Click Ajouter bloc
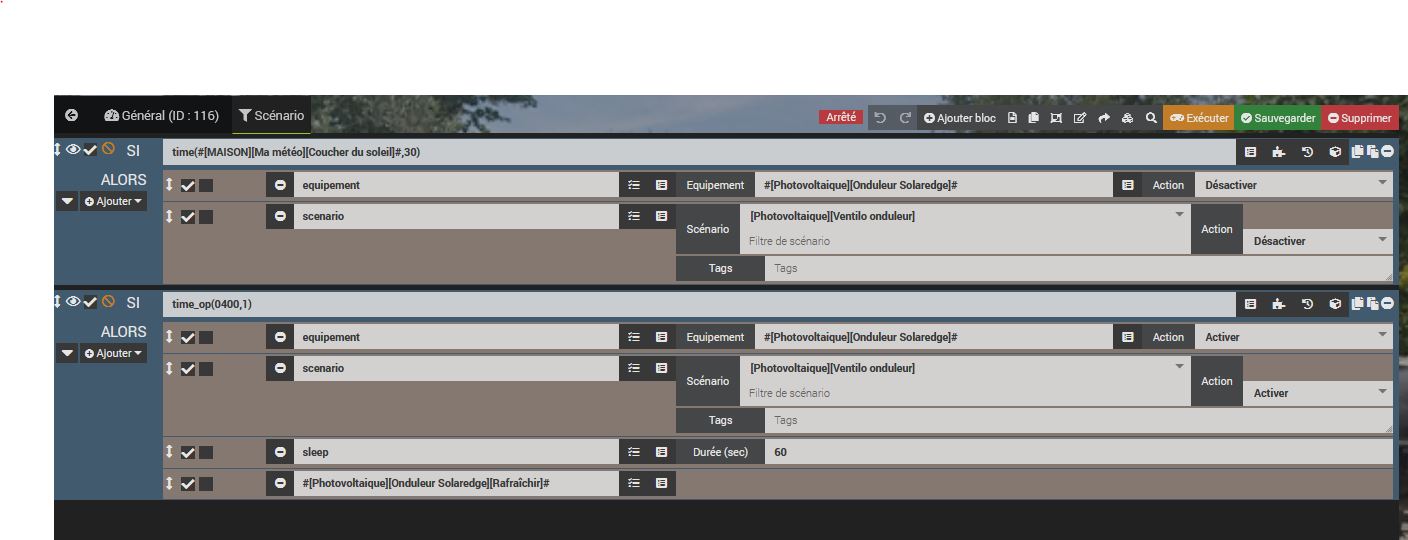 tap(960, 118)
